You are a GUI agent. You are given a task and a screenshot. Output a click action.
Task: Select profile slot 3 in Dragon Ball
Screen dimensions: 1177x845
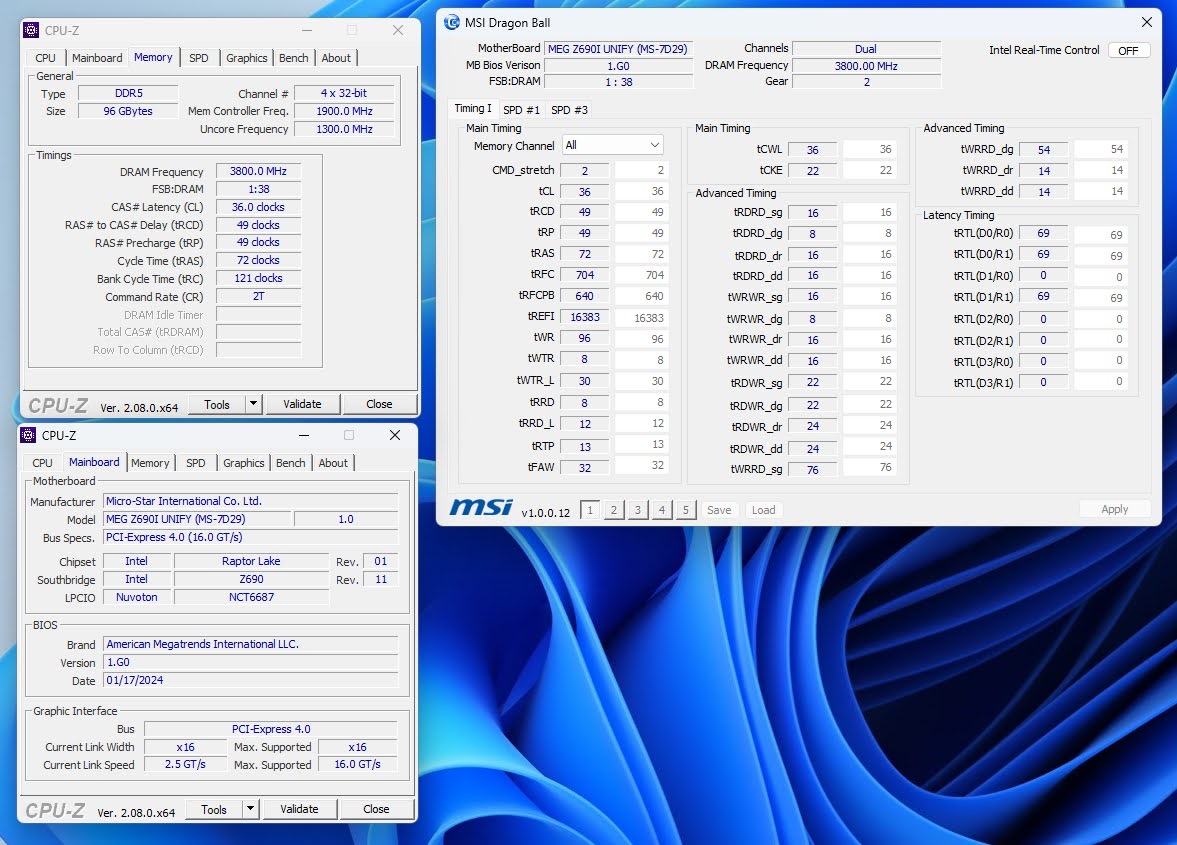tap(638, 510)
